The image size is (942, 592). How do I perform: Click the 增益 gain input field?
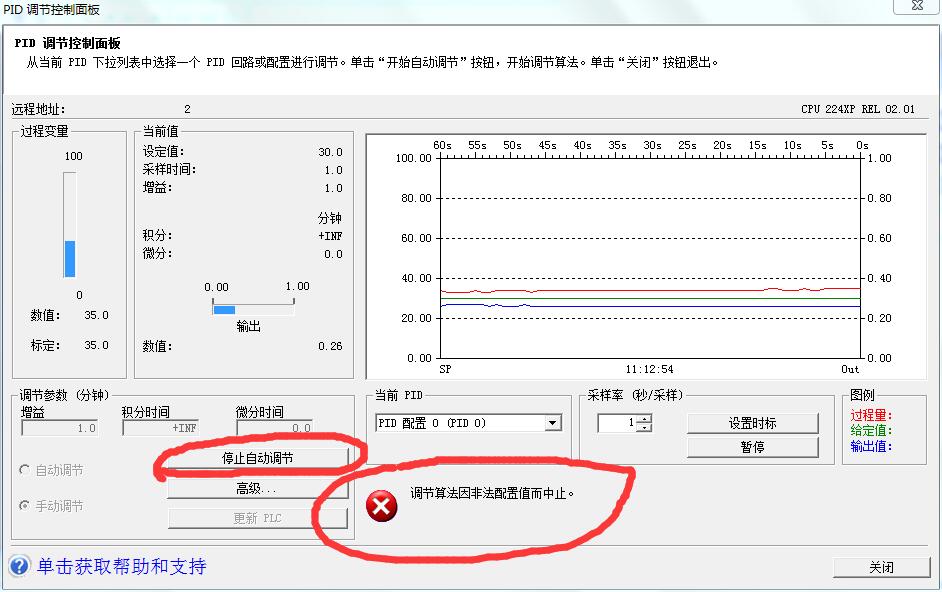point(59,428)
